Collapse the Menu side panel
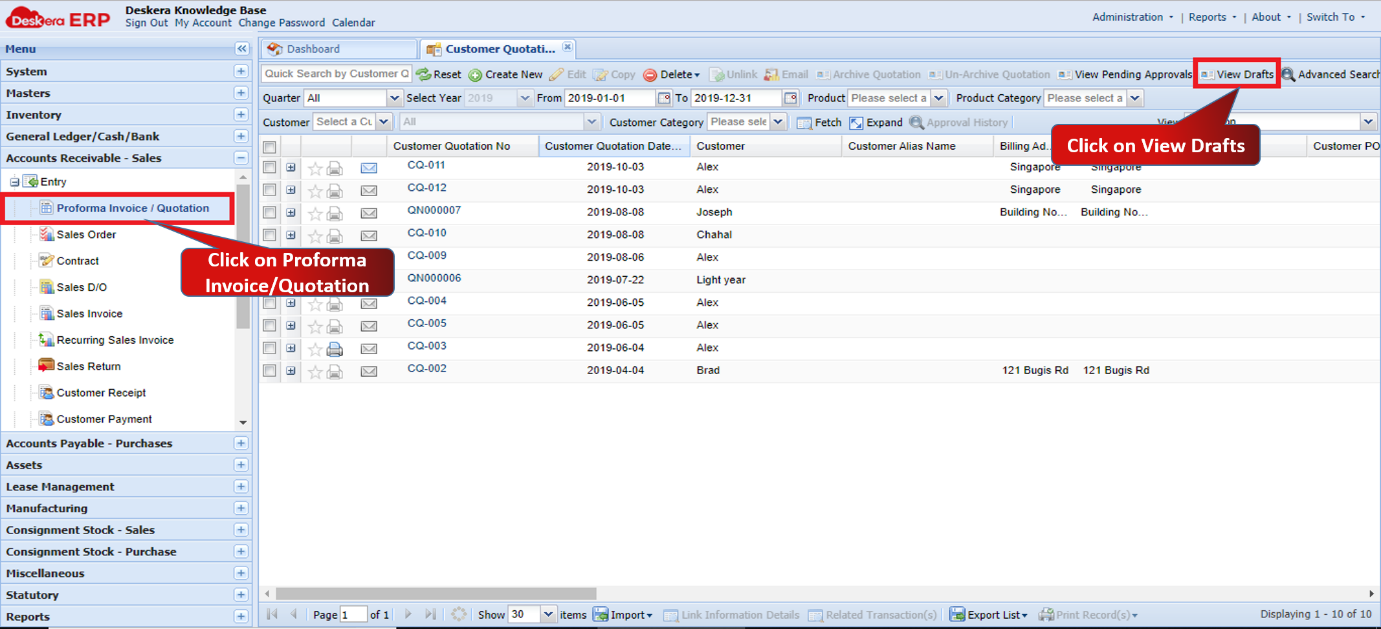 pos(241,49)
